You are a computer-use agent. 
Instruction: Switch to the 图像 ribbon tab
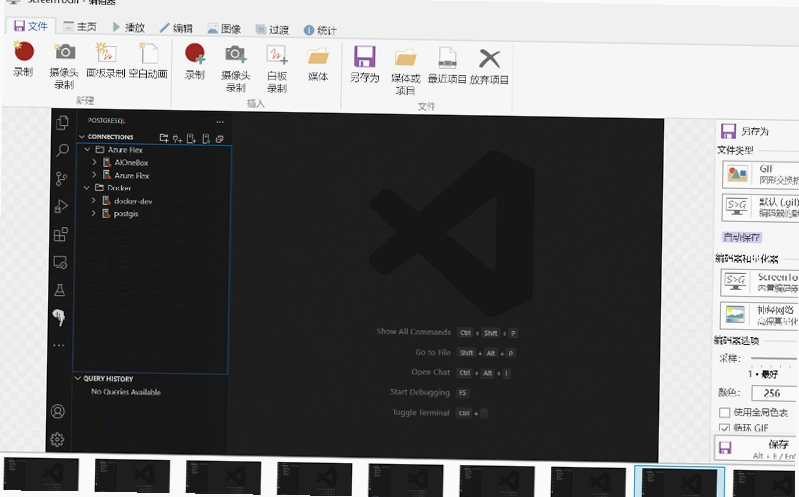click(x=224, y=29)
